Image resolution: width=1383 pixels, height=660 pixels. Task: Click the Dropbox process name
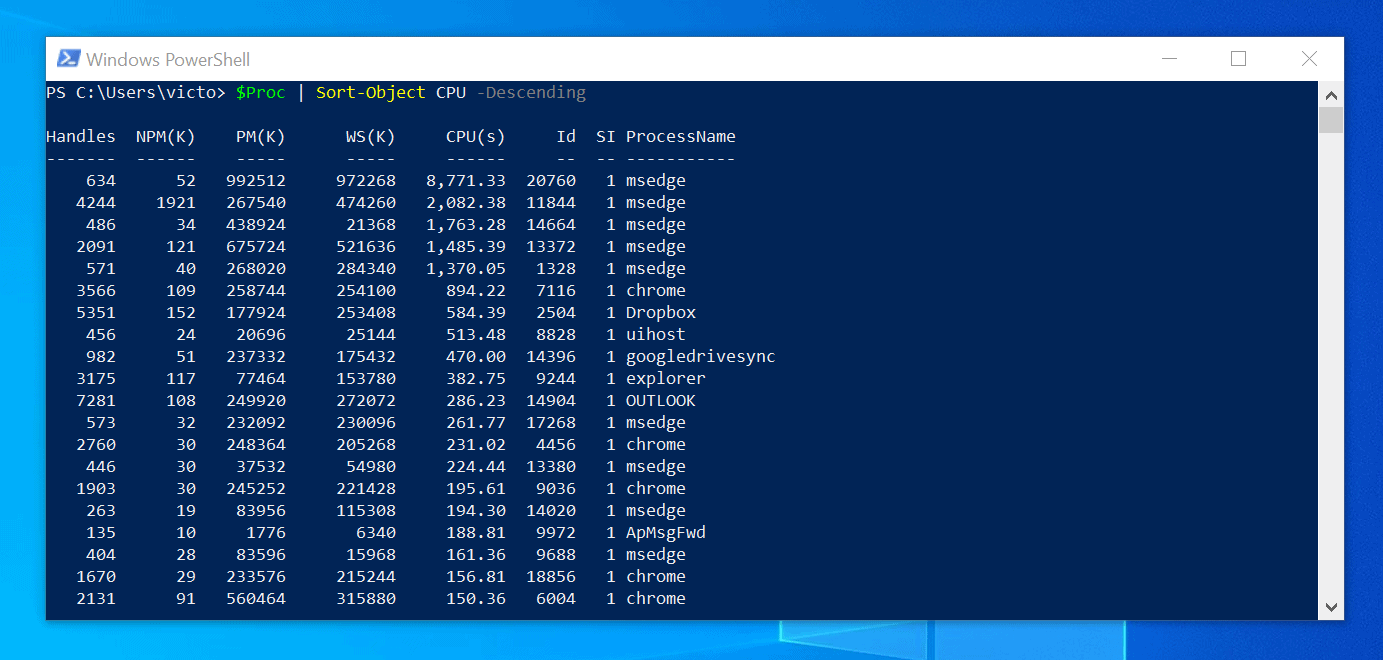click(661, 313)
